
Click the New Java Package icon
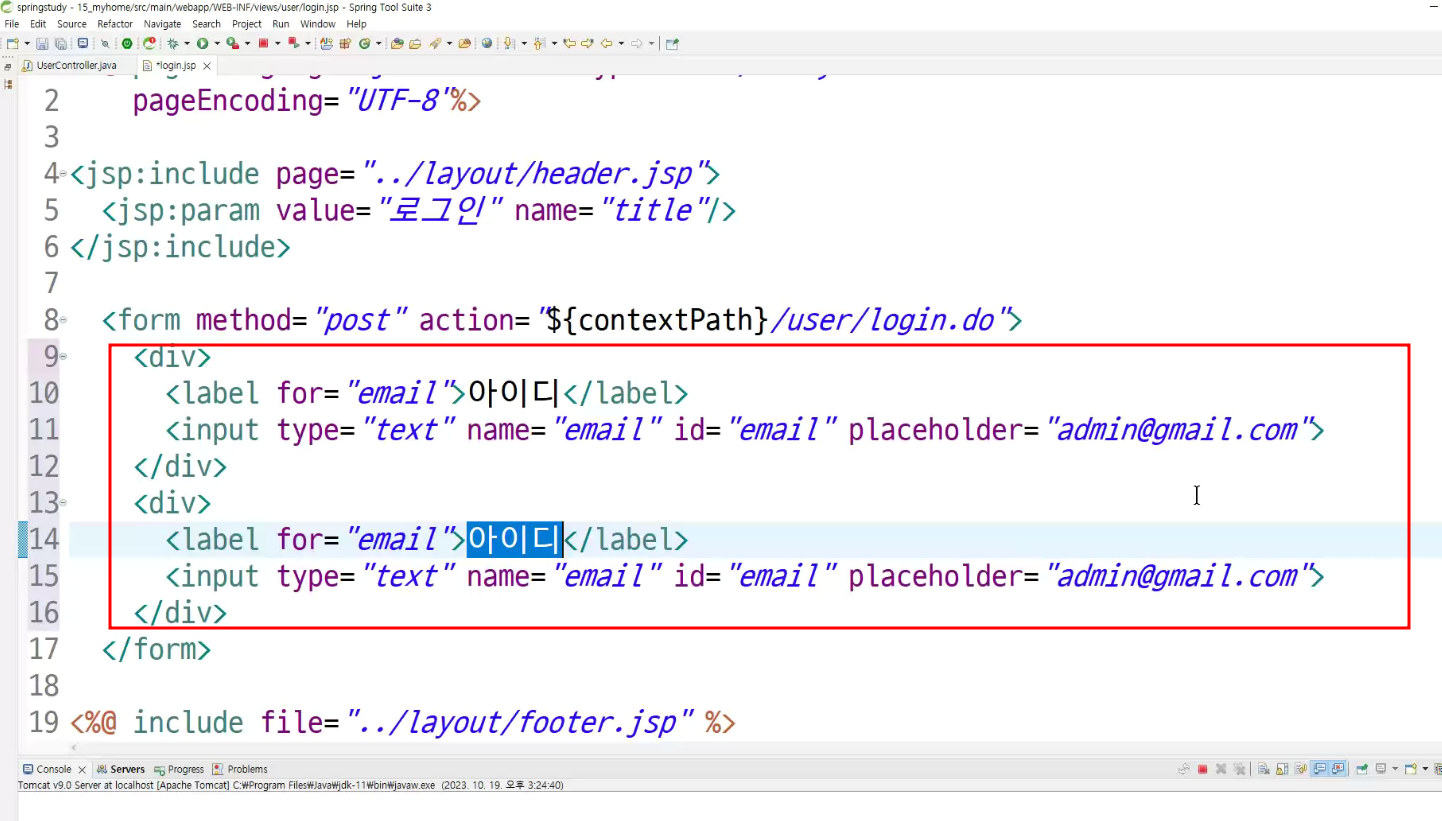point(345,44)
